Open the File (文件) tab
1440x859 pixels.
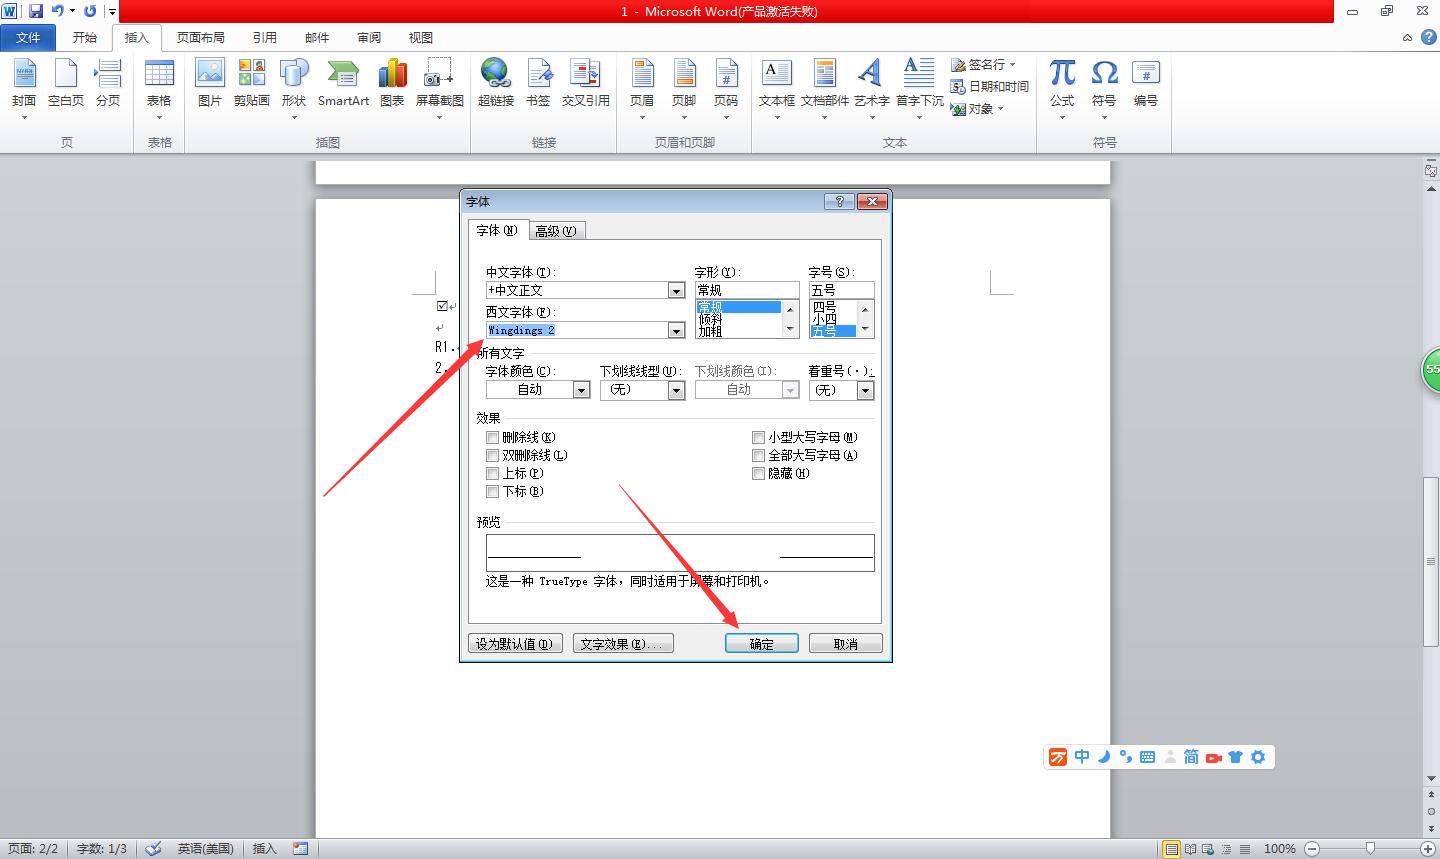point(28,37)
